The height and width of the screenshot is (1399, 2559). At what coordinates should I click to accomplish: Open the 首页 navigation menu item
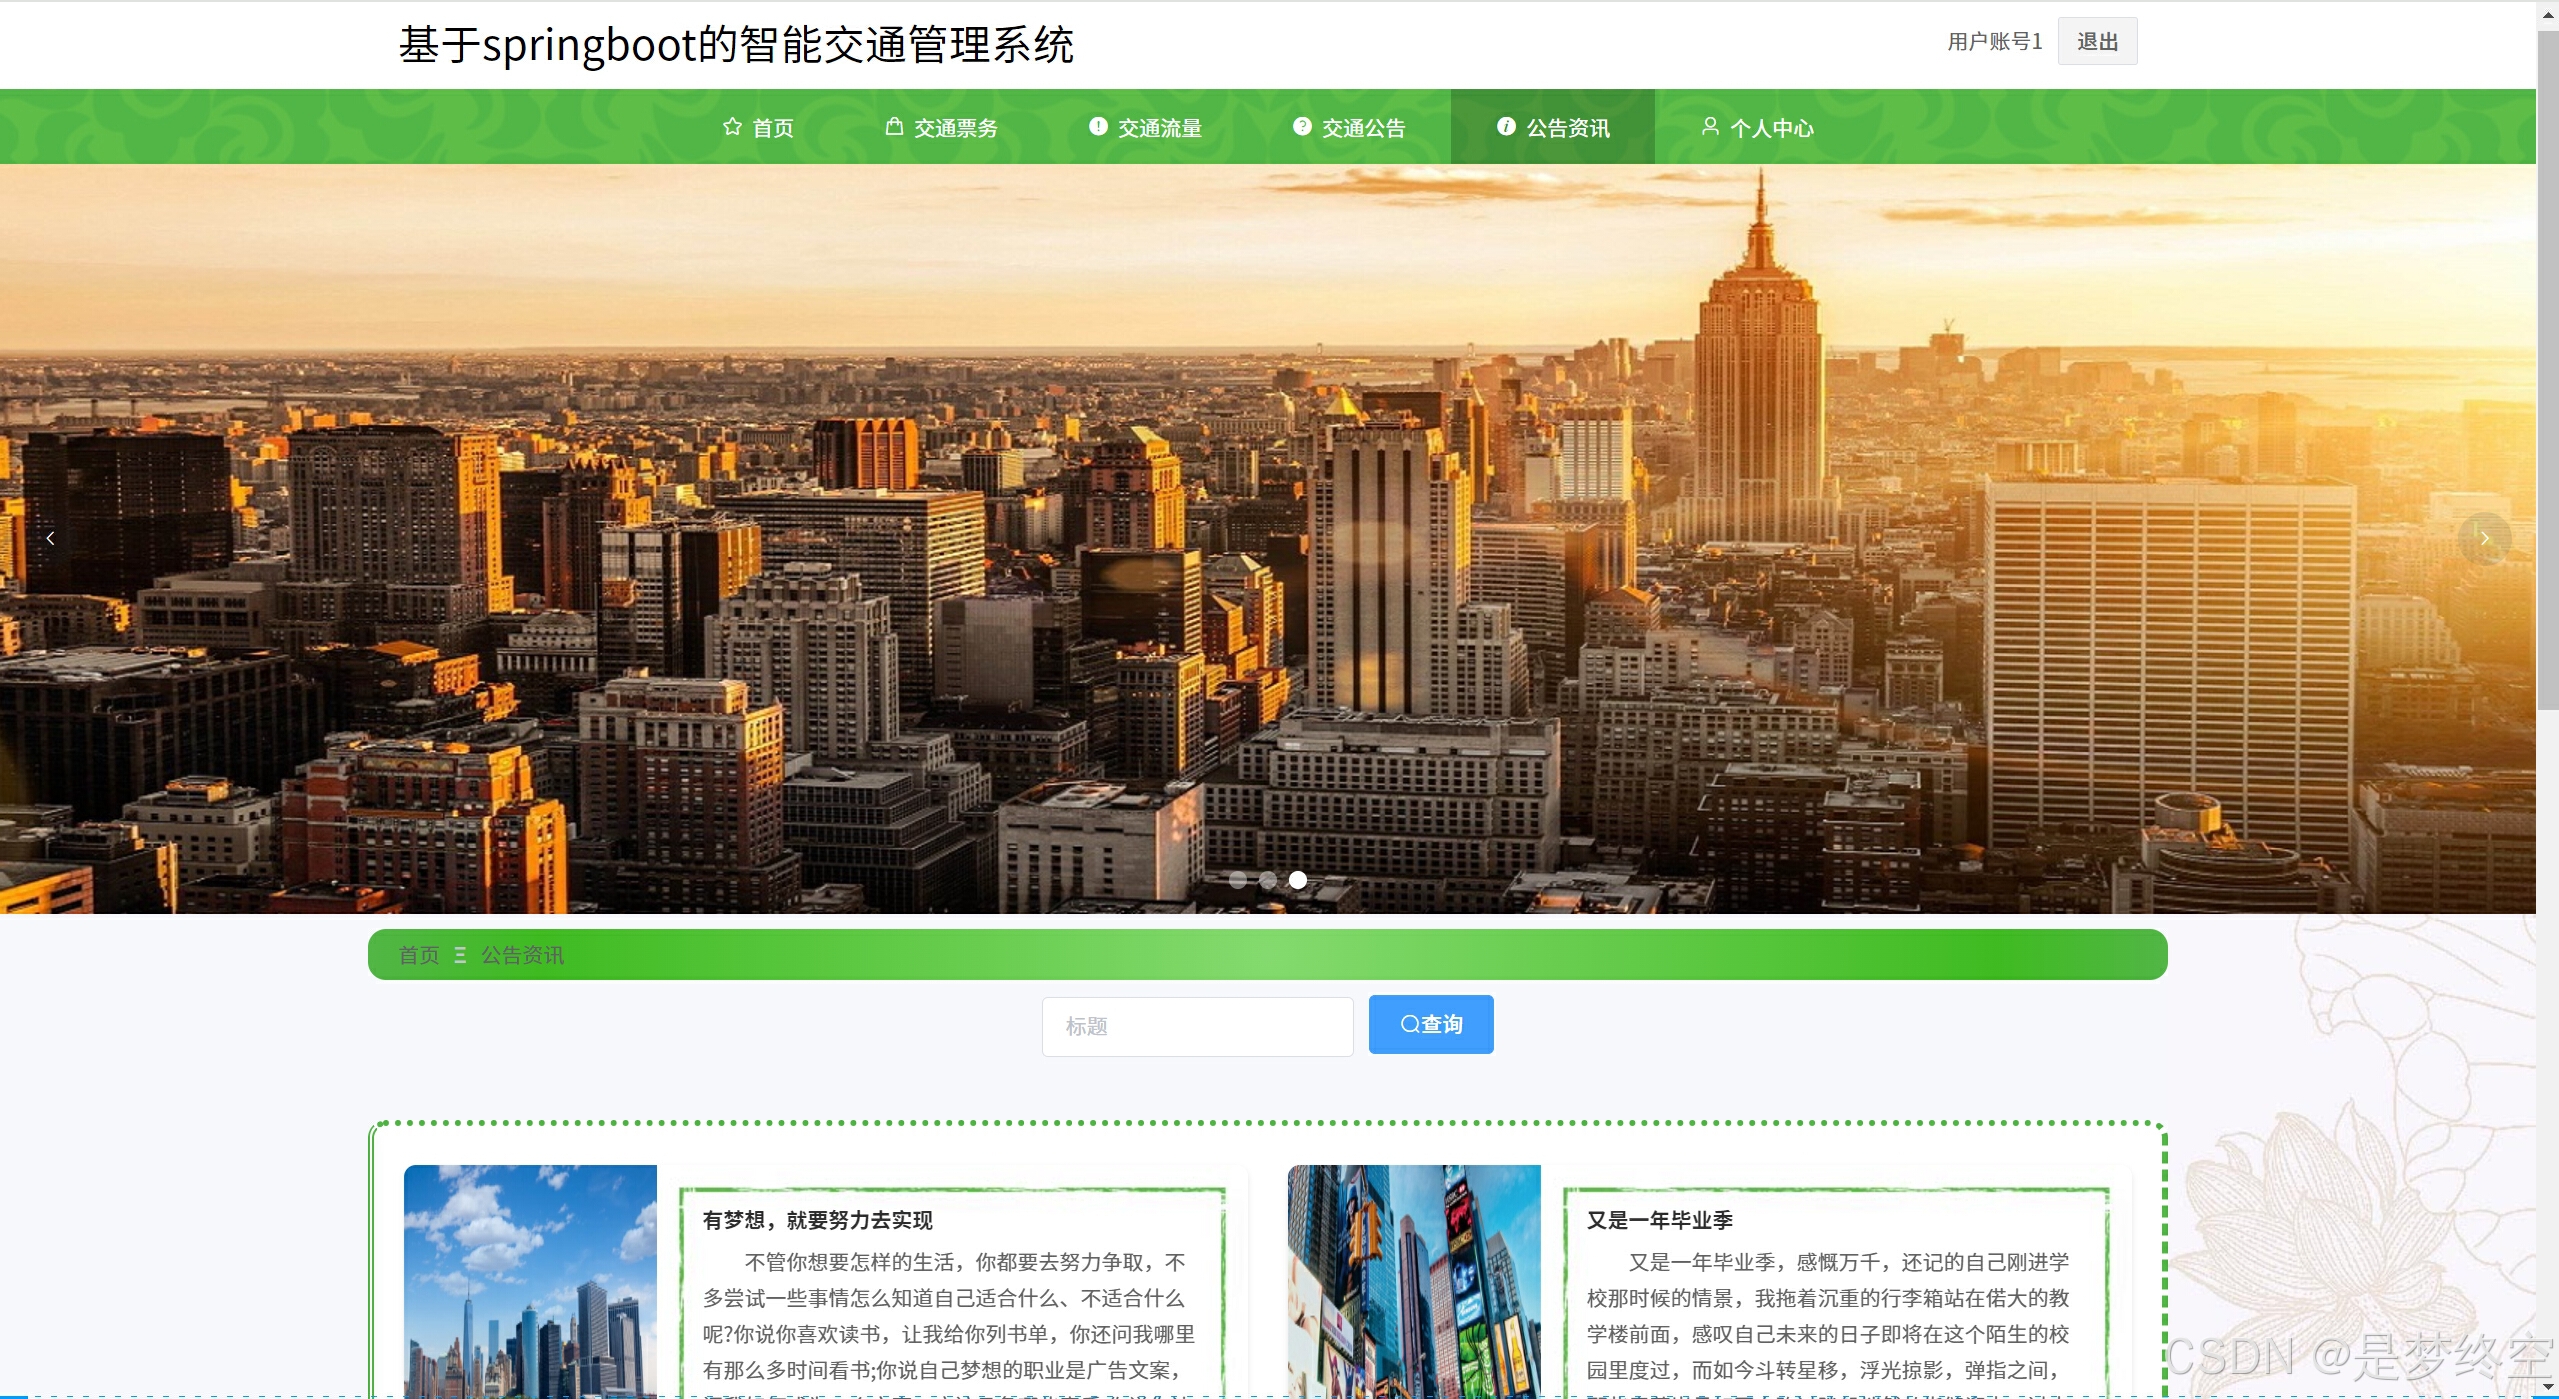tap(772, 126)
